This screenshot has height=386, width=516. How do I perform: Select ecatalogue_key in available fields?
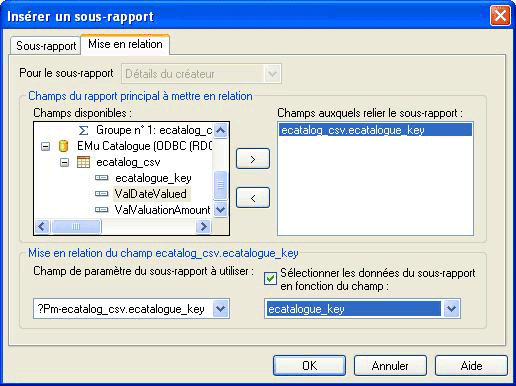[153, 178]
